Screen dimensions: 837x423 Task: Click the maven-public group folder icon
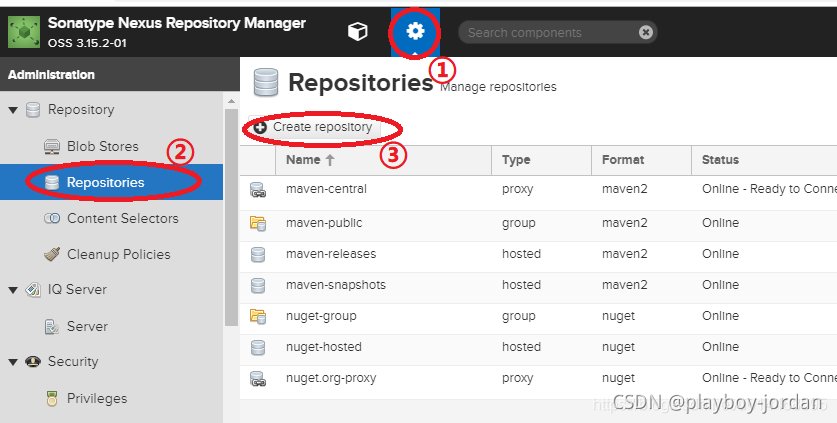tap(258, 223)
